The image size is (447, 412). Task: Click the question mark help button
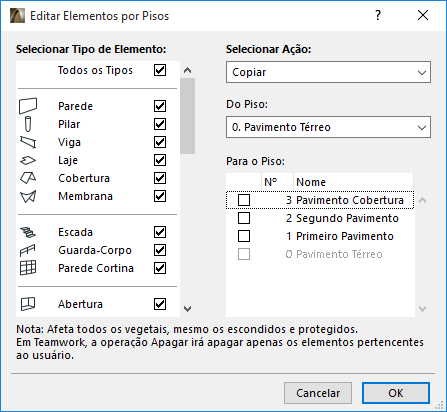click(378, 15)
